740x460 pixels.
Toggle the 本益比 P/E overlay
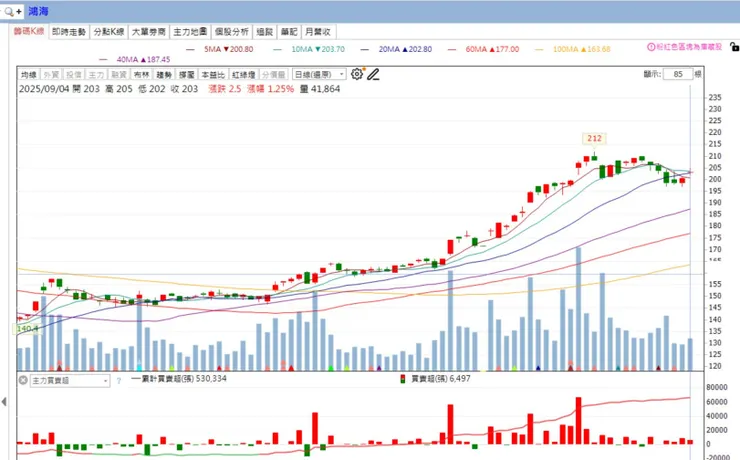tap(213, 75)
